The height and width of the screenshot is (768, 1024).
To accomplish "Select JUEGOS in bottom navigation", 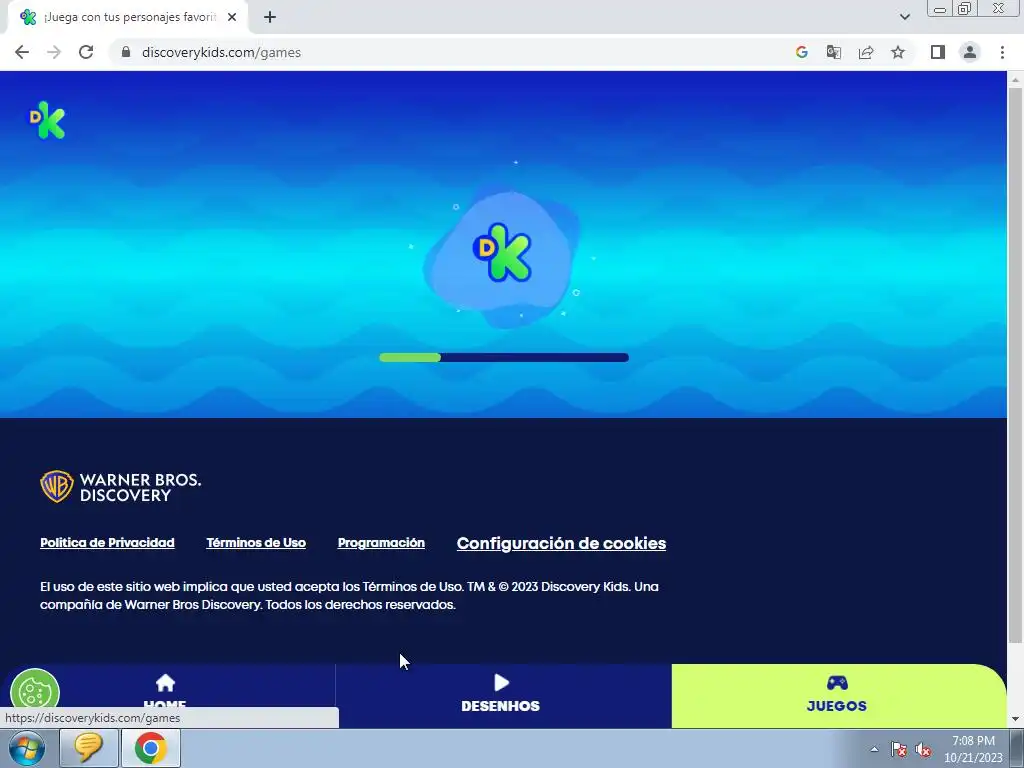I will (x=837, y=694).
